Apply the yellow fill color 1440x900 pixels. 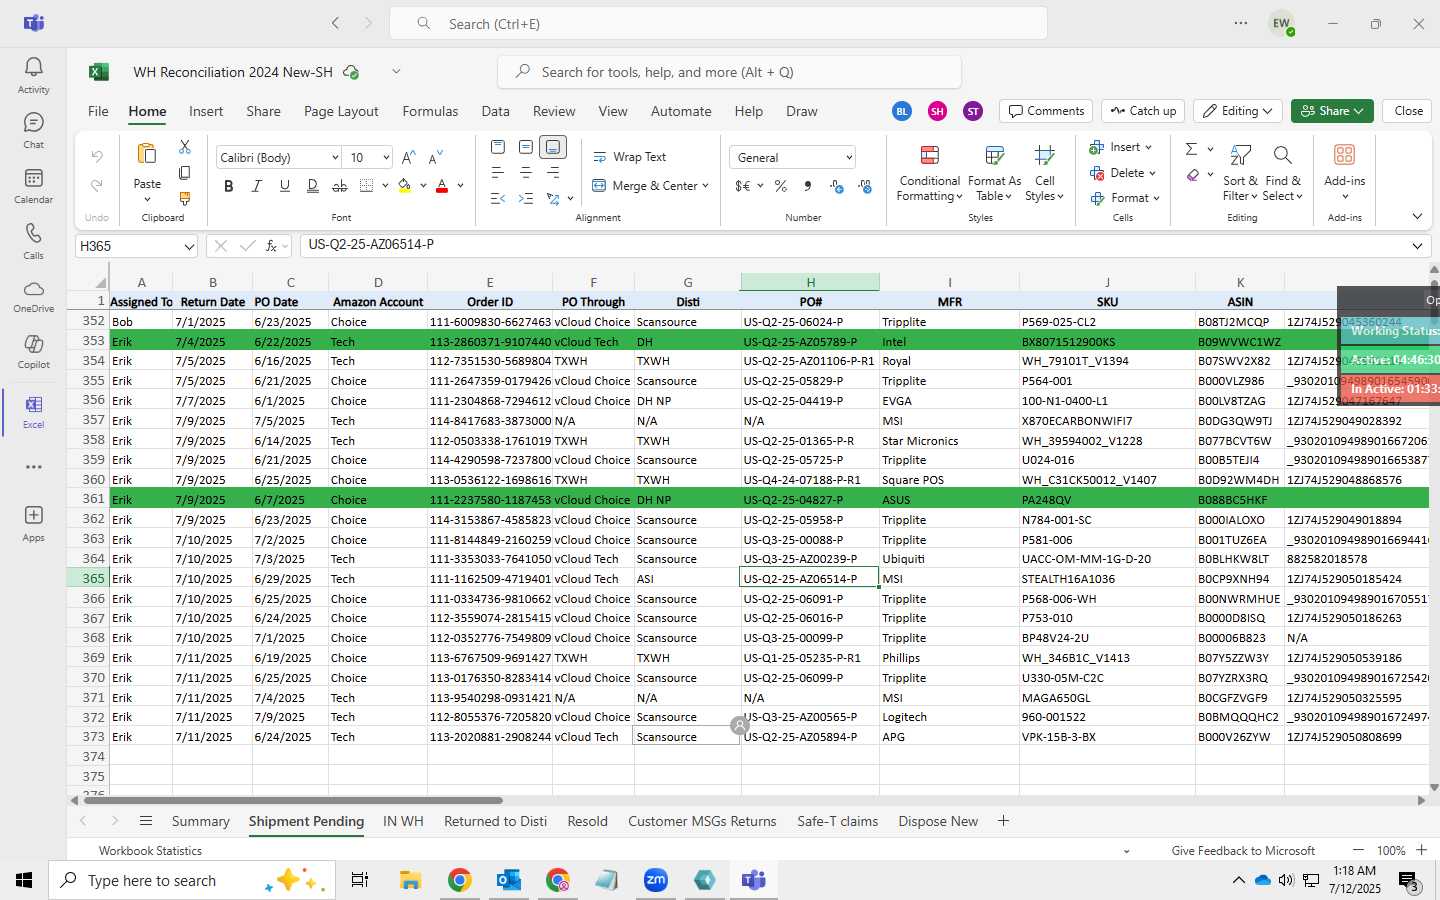pyautogui.click(x=405, y=186)
